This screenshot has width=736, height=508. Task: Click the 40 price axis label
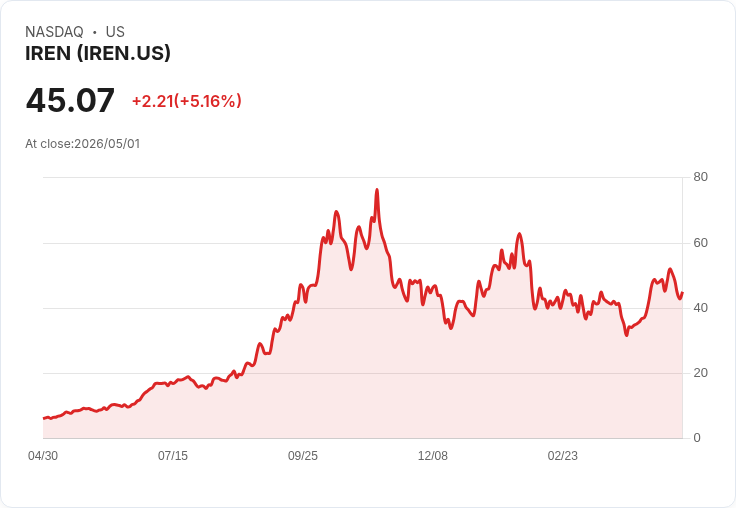point(700,308)
